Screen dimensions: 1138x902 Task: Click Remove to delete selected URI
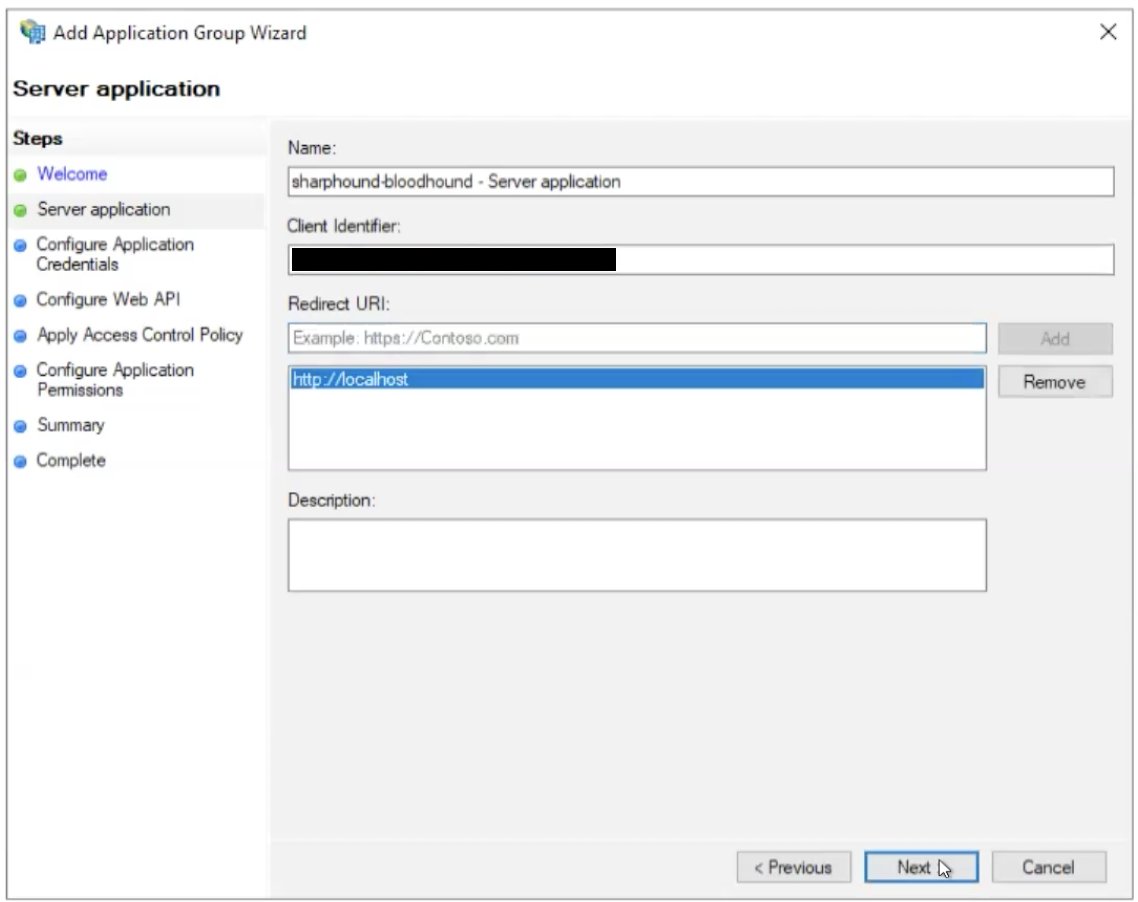(1055, 382)
